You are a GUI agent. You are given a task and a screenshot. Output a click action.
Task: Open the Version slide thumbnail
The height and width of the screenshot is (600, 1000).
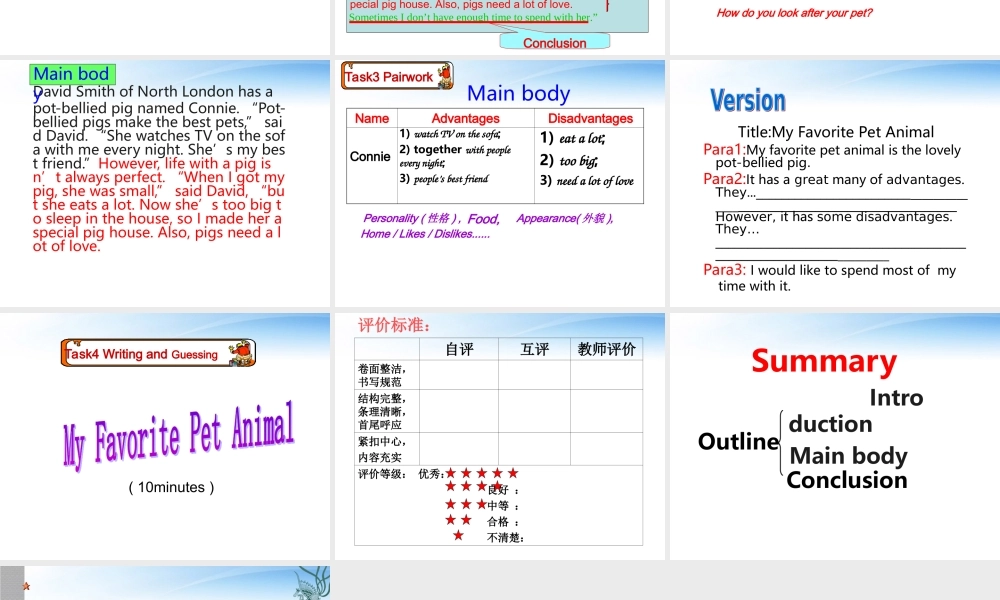coord(835,183)
